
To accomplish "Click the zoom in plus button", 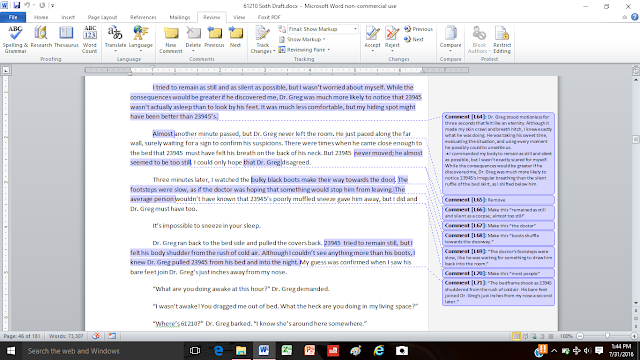I will (x=634, y=336).
